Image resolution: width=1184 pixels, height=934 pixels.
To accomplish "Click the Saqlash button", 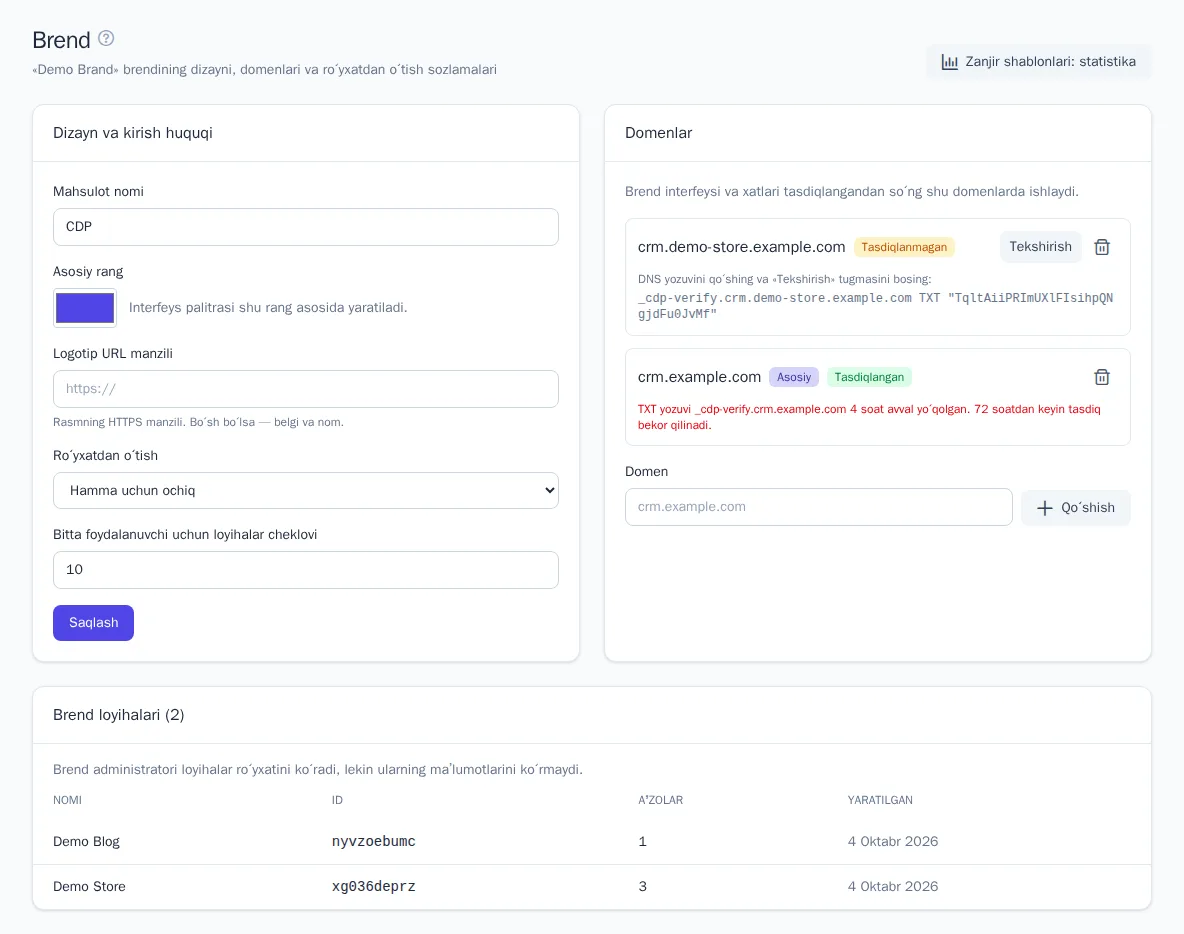I will click(94, 623).
